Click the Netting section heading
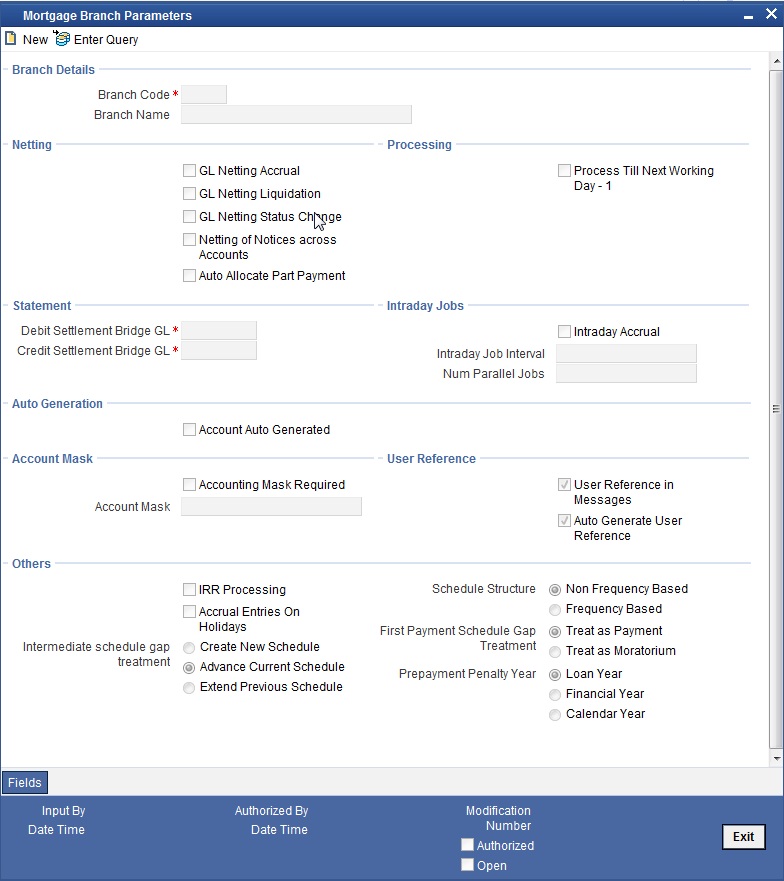 (x=31, y=144)
